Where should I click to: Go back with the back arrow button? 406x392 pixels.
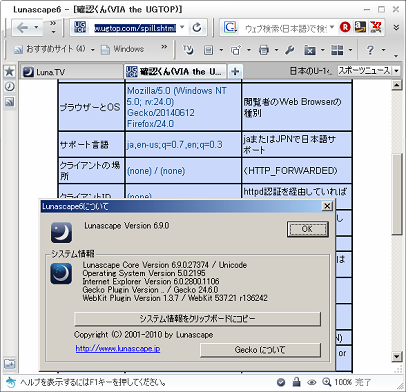tap(22, 27)
